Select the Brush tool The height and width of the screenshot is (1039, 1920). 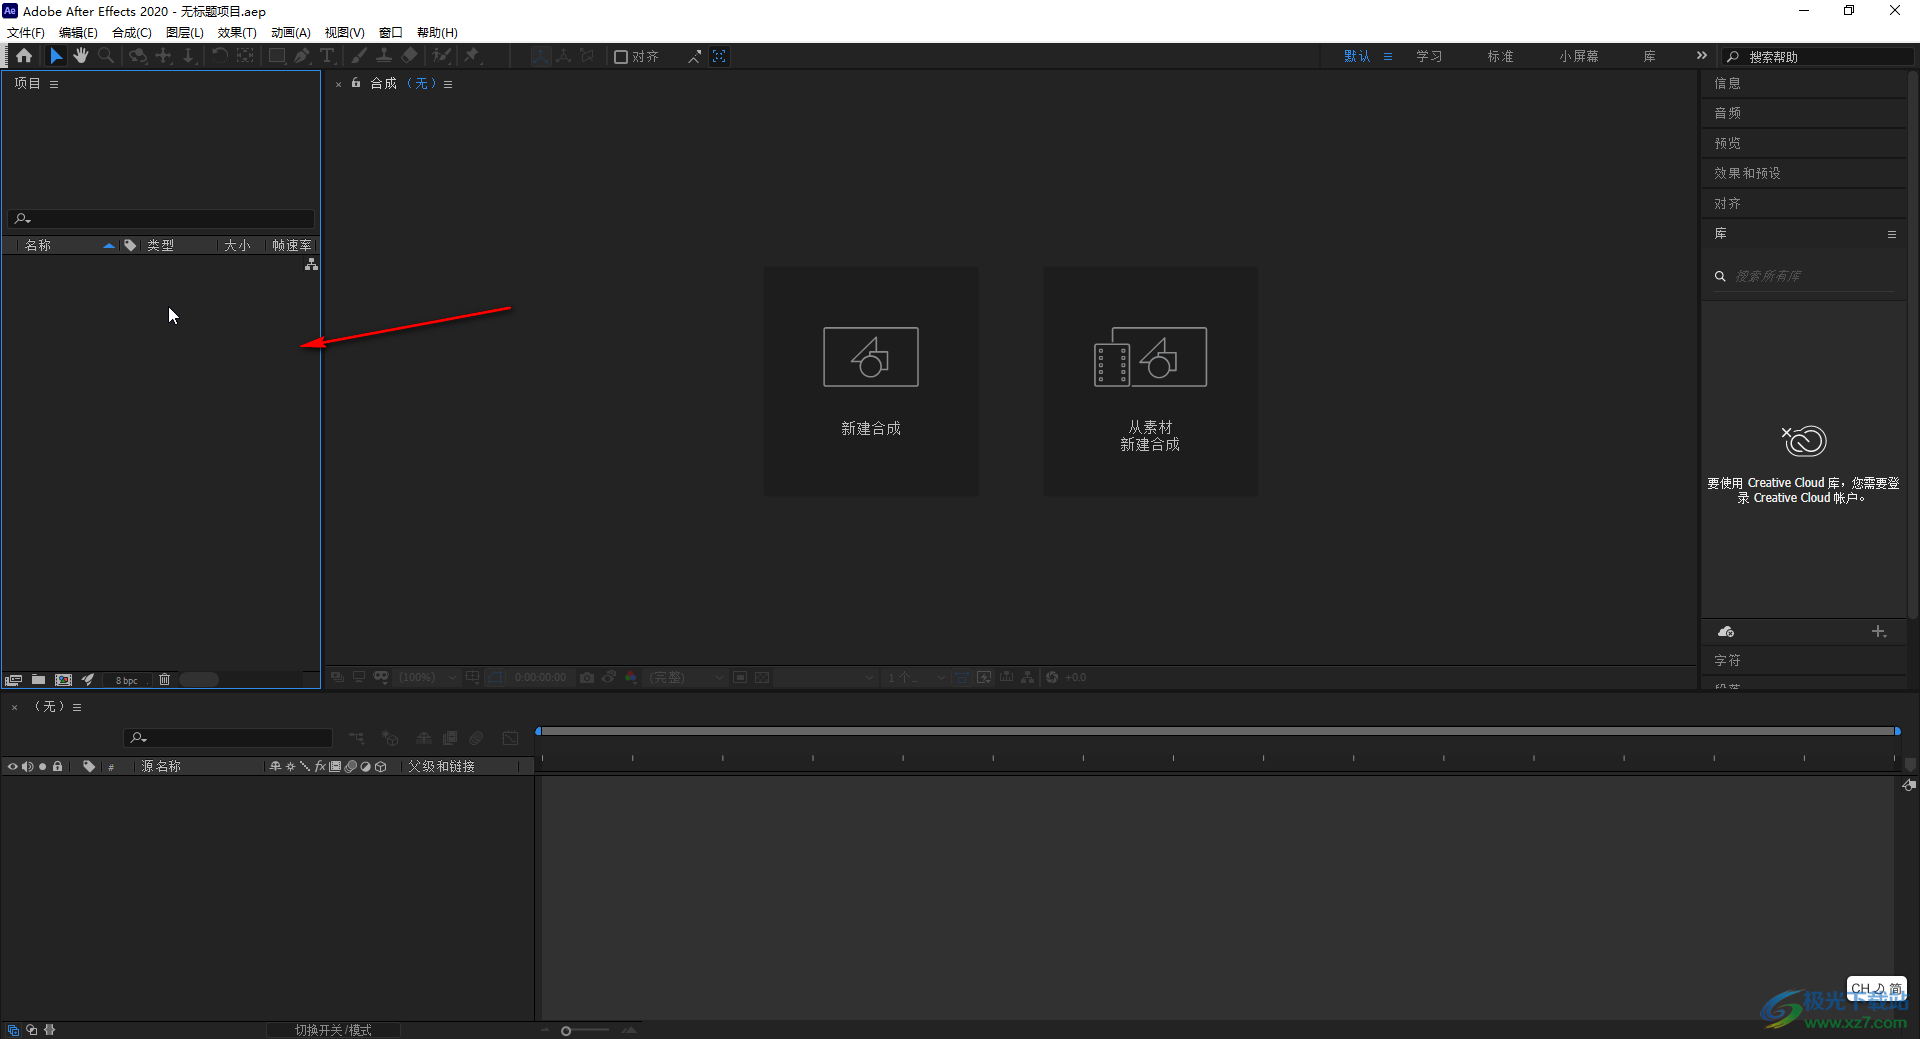tap(359, 56)
